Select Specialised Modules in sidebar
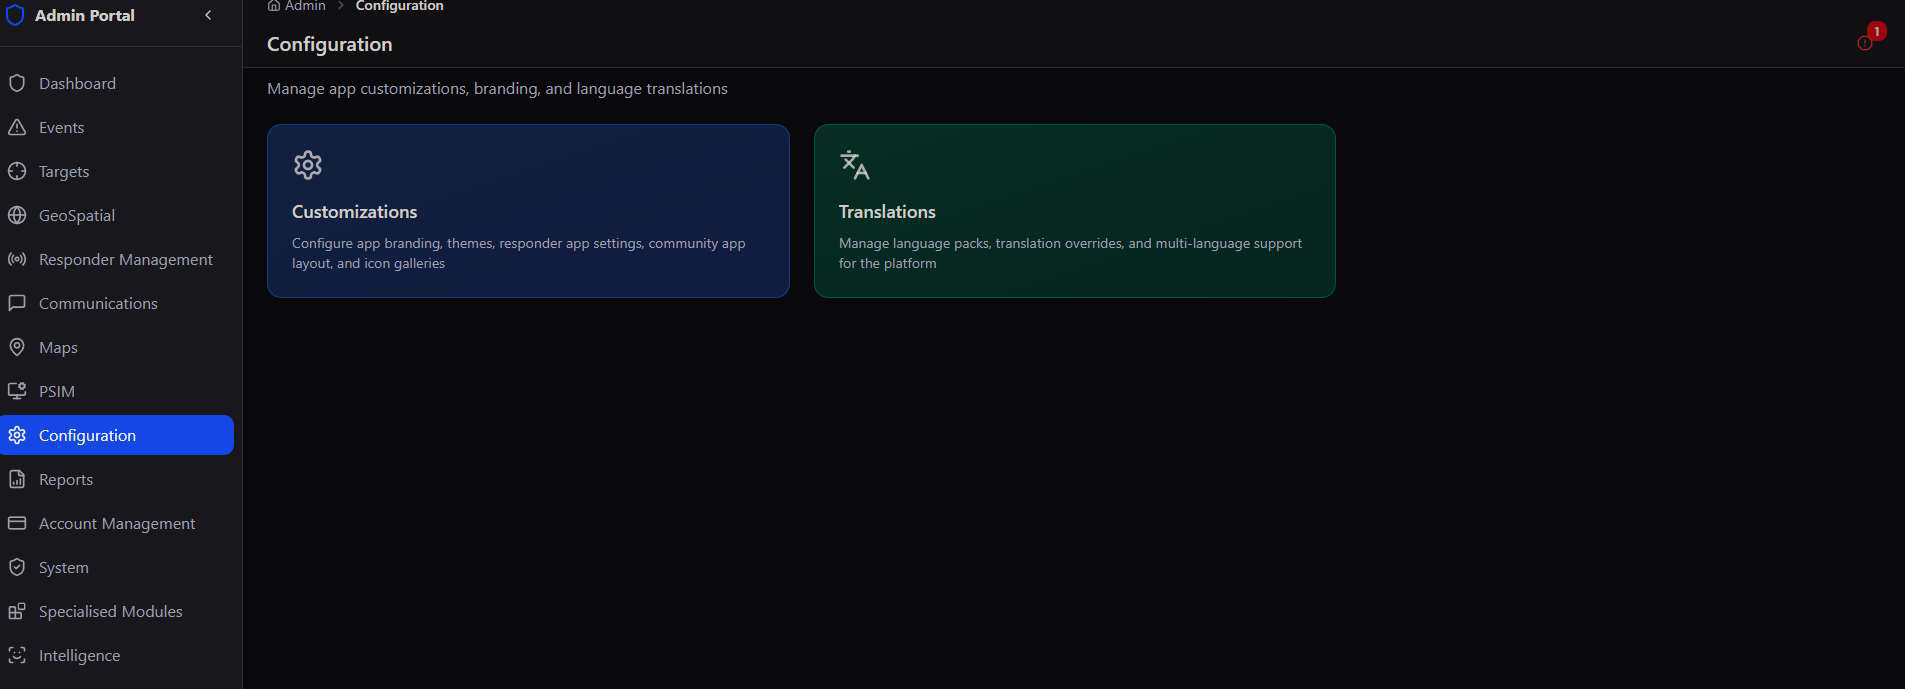Screen dimensions: 1905x689 tap(117, 611)
